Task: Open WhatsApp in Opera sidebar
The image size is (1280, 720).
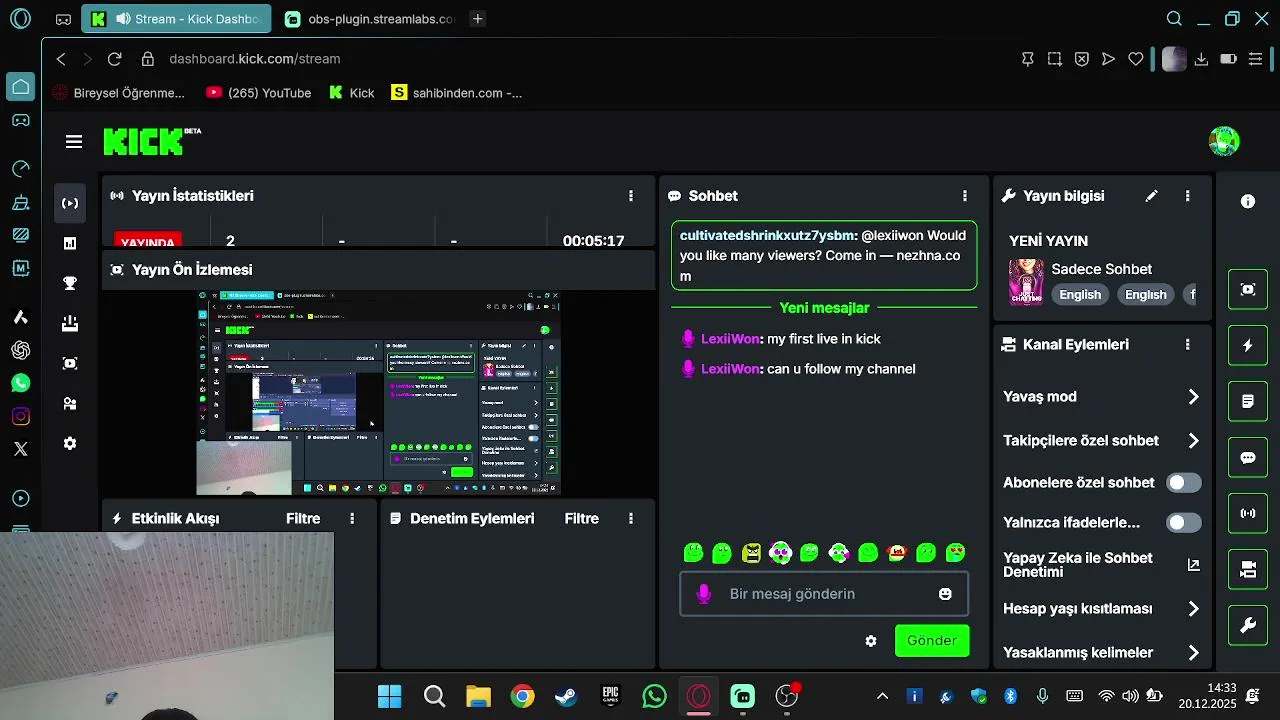Action: [x=20, y=383]
